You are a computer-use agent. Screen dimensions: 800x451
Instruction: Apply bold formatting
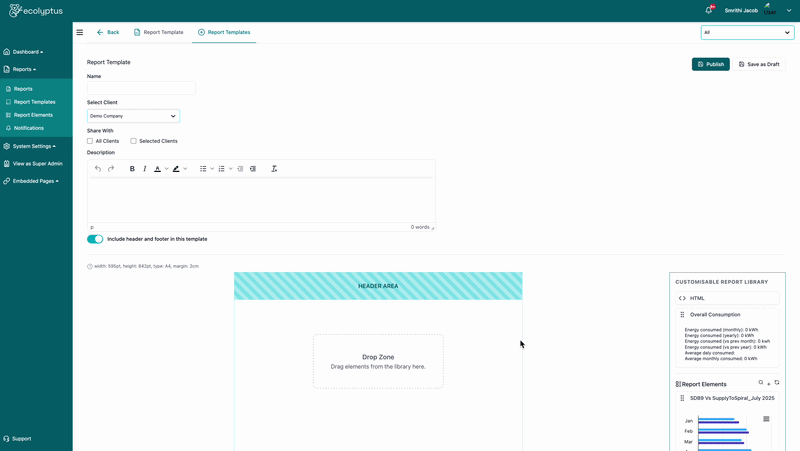pyautogui.click(x=132, y=168)
